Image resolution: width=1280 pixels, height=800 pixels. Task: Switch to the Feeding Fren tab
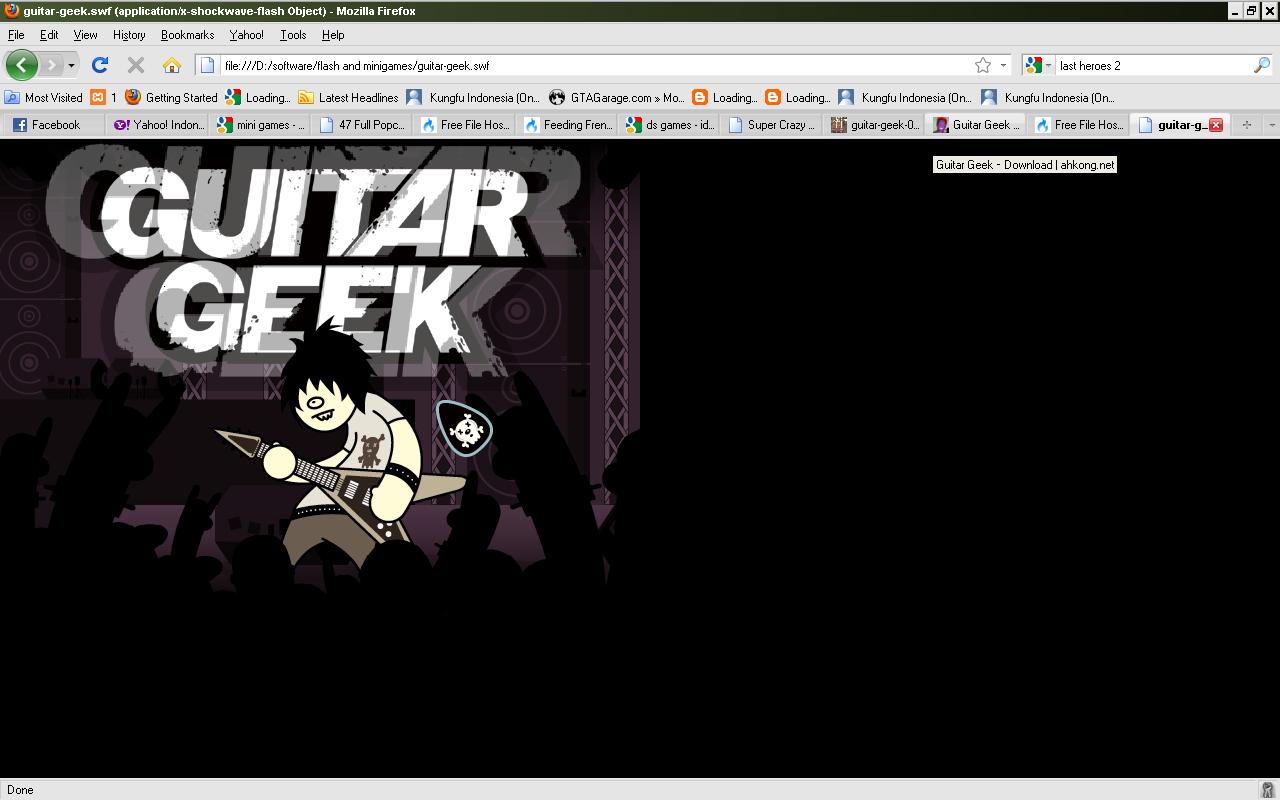point(567,125)
